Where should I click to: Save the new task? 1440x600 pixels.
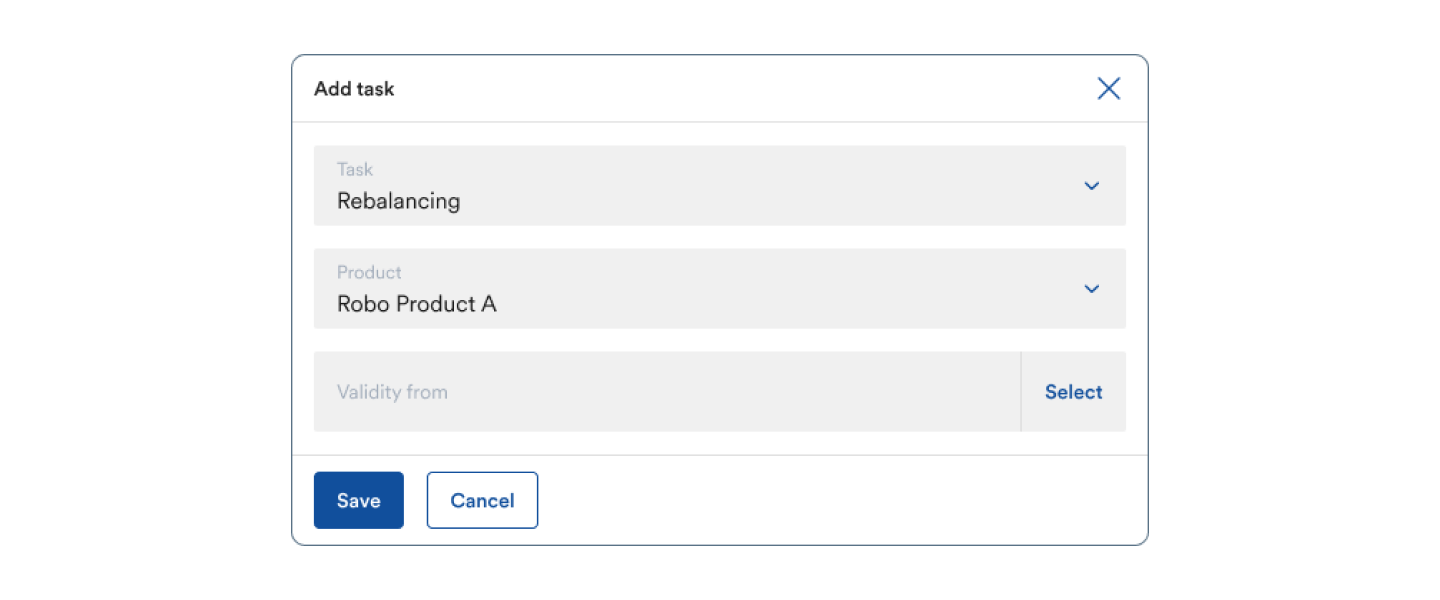click(359, 500)
